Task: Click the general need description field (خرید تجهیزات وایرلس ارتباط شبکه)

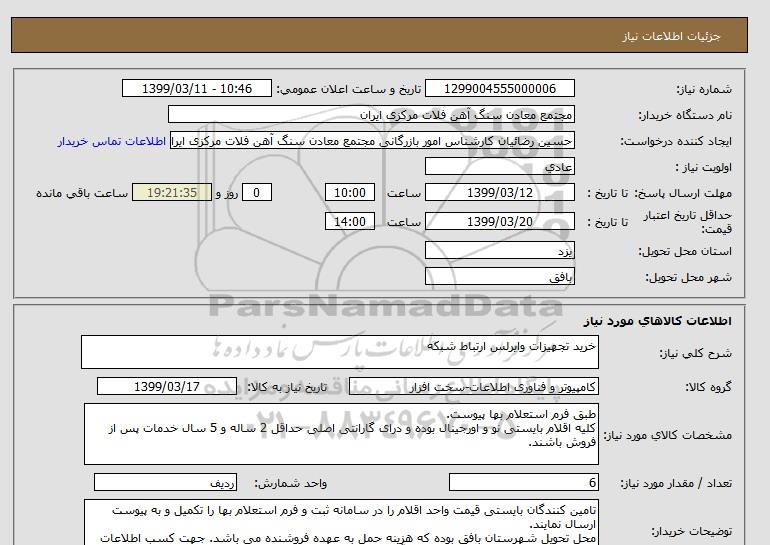Action: 340,352
